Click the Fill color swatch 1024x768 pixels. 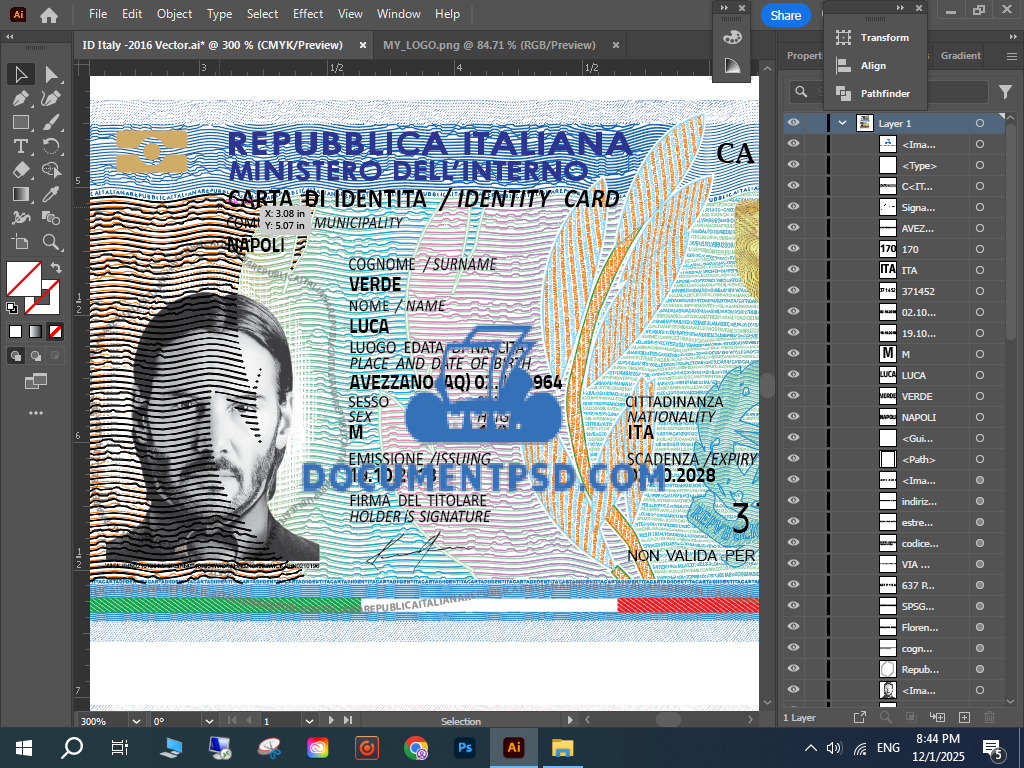pos(22,277)
